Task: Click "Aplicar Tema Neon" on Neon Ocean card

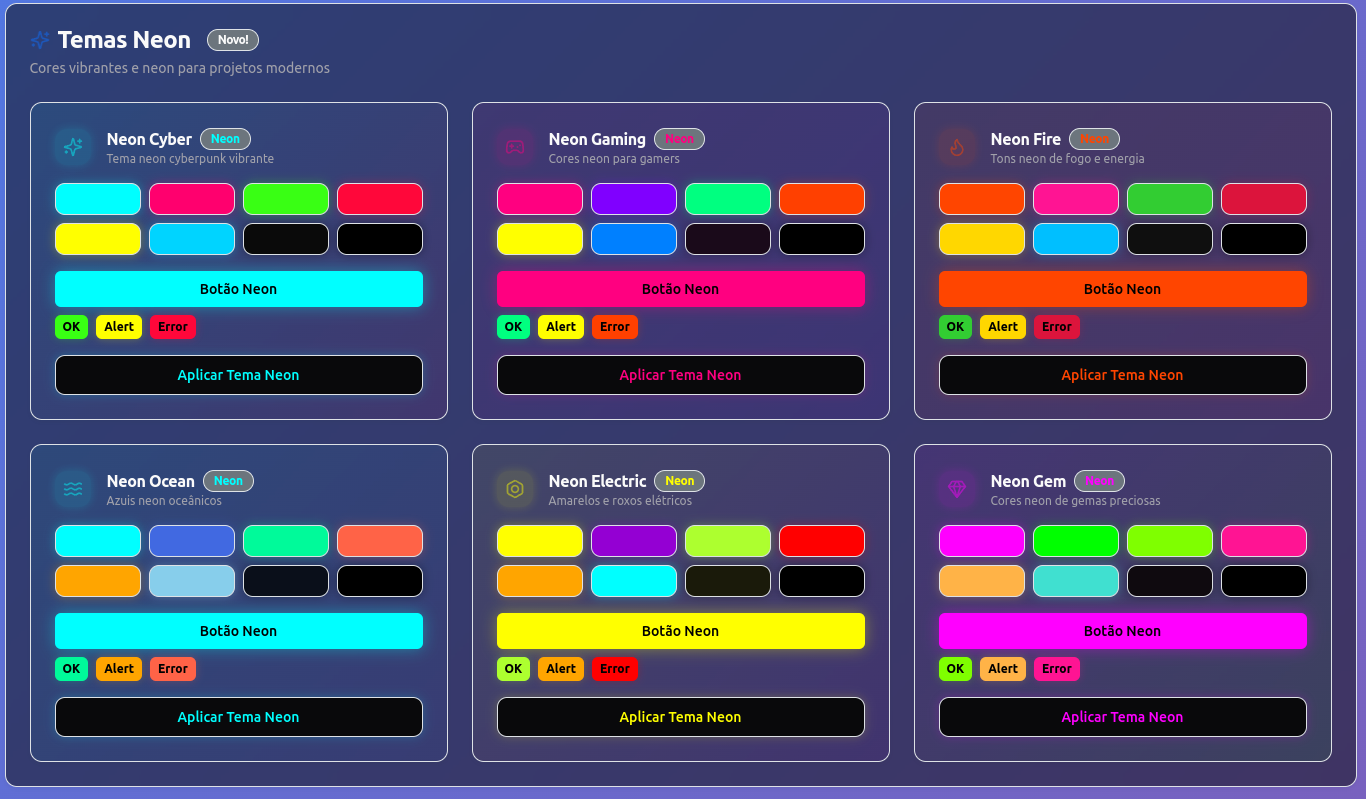Action: tap(238, 717)
